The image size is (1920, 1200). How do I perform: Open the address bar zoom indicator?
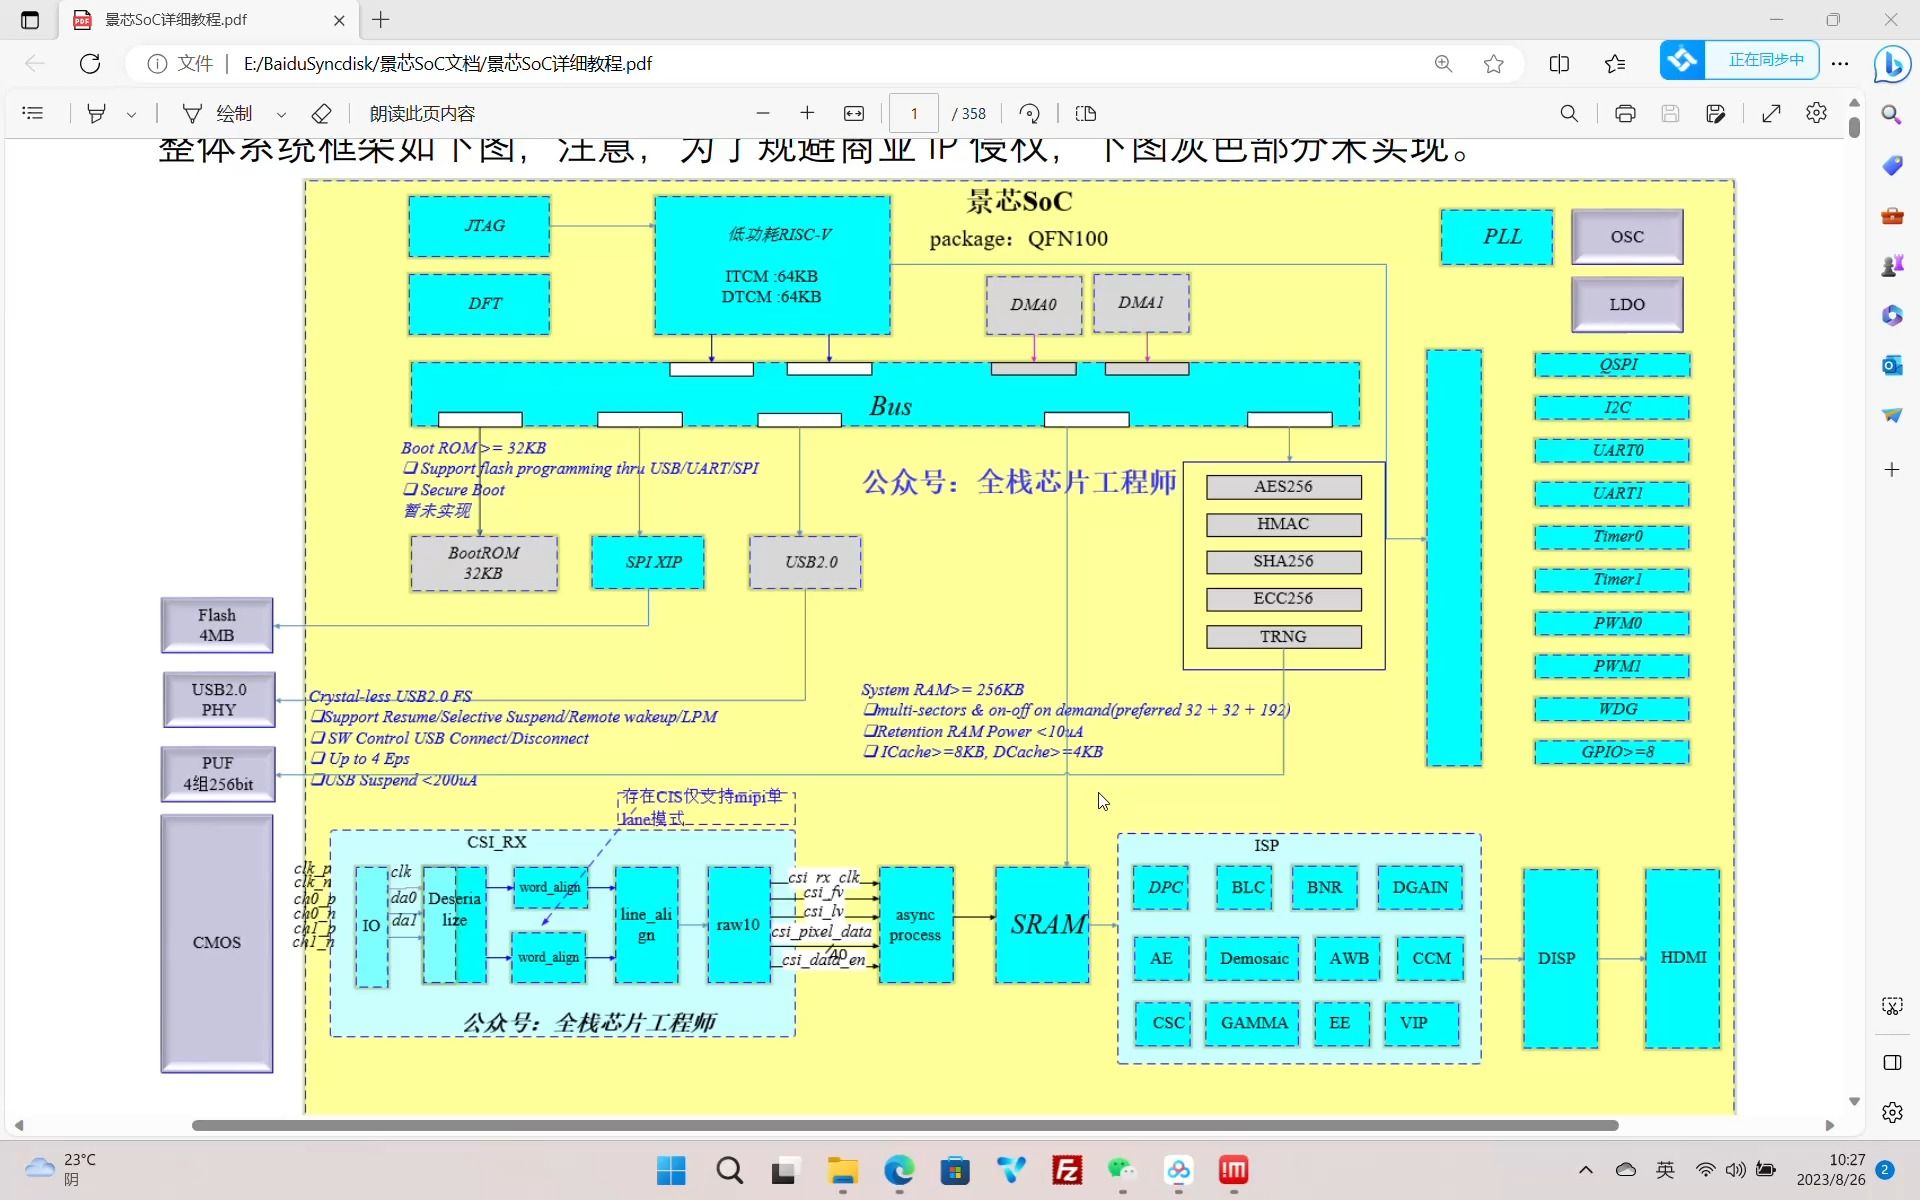1443,63
